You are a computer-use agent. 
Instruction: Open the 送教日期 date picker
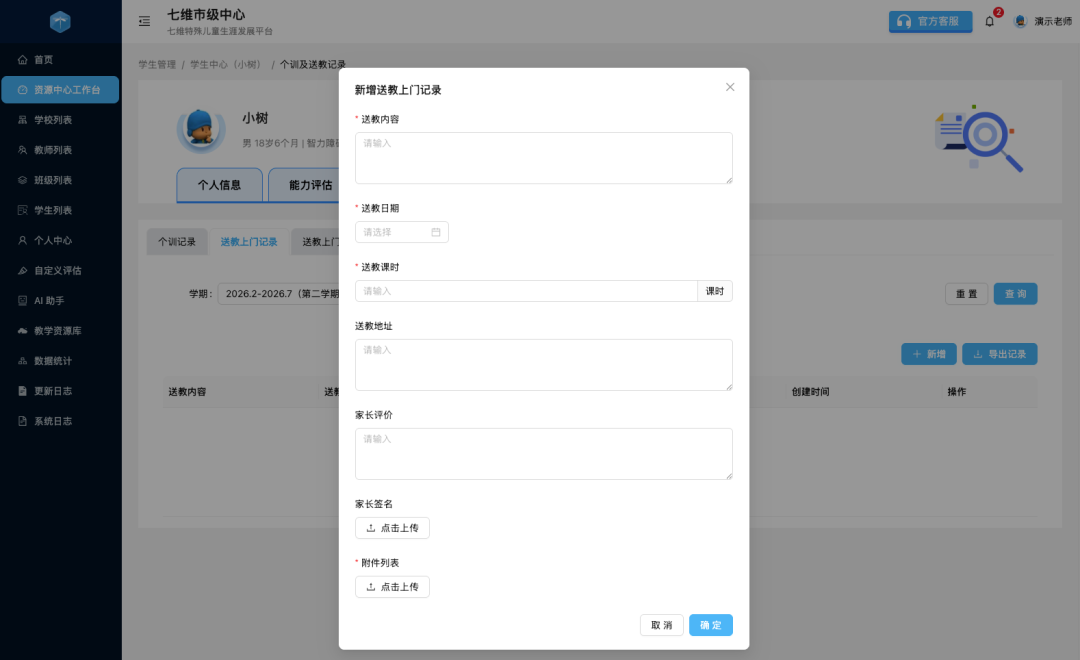click(402, 232)
